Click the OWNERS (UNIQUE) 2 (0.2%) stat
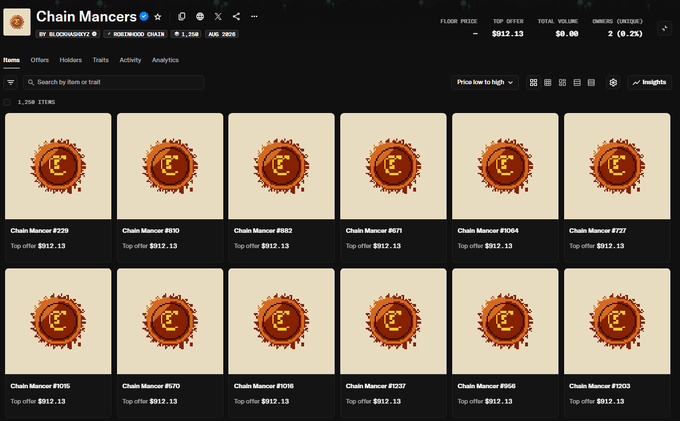This screenshot has width=680, height=421. 618,27
